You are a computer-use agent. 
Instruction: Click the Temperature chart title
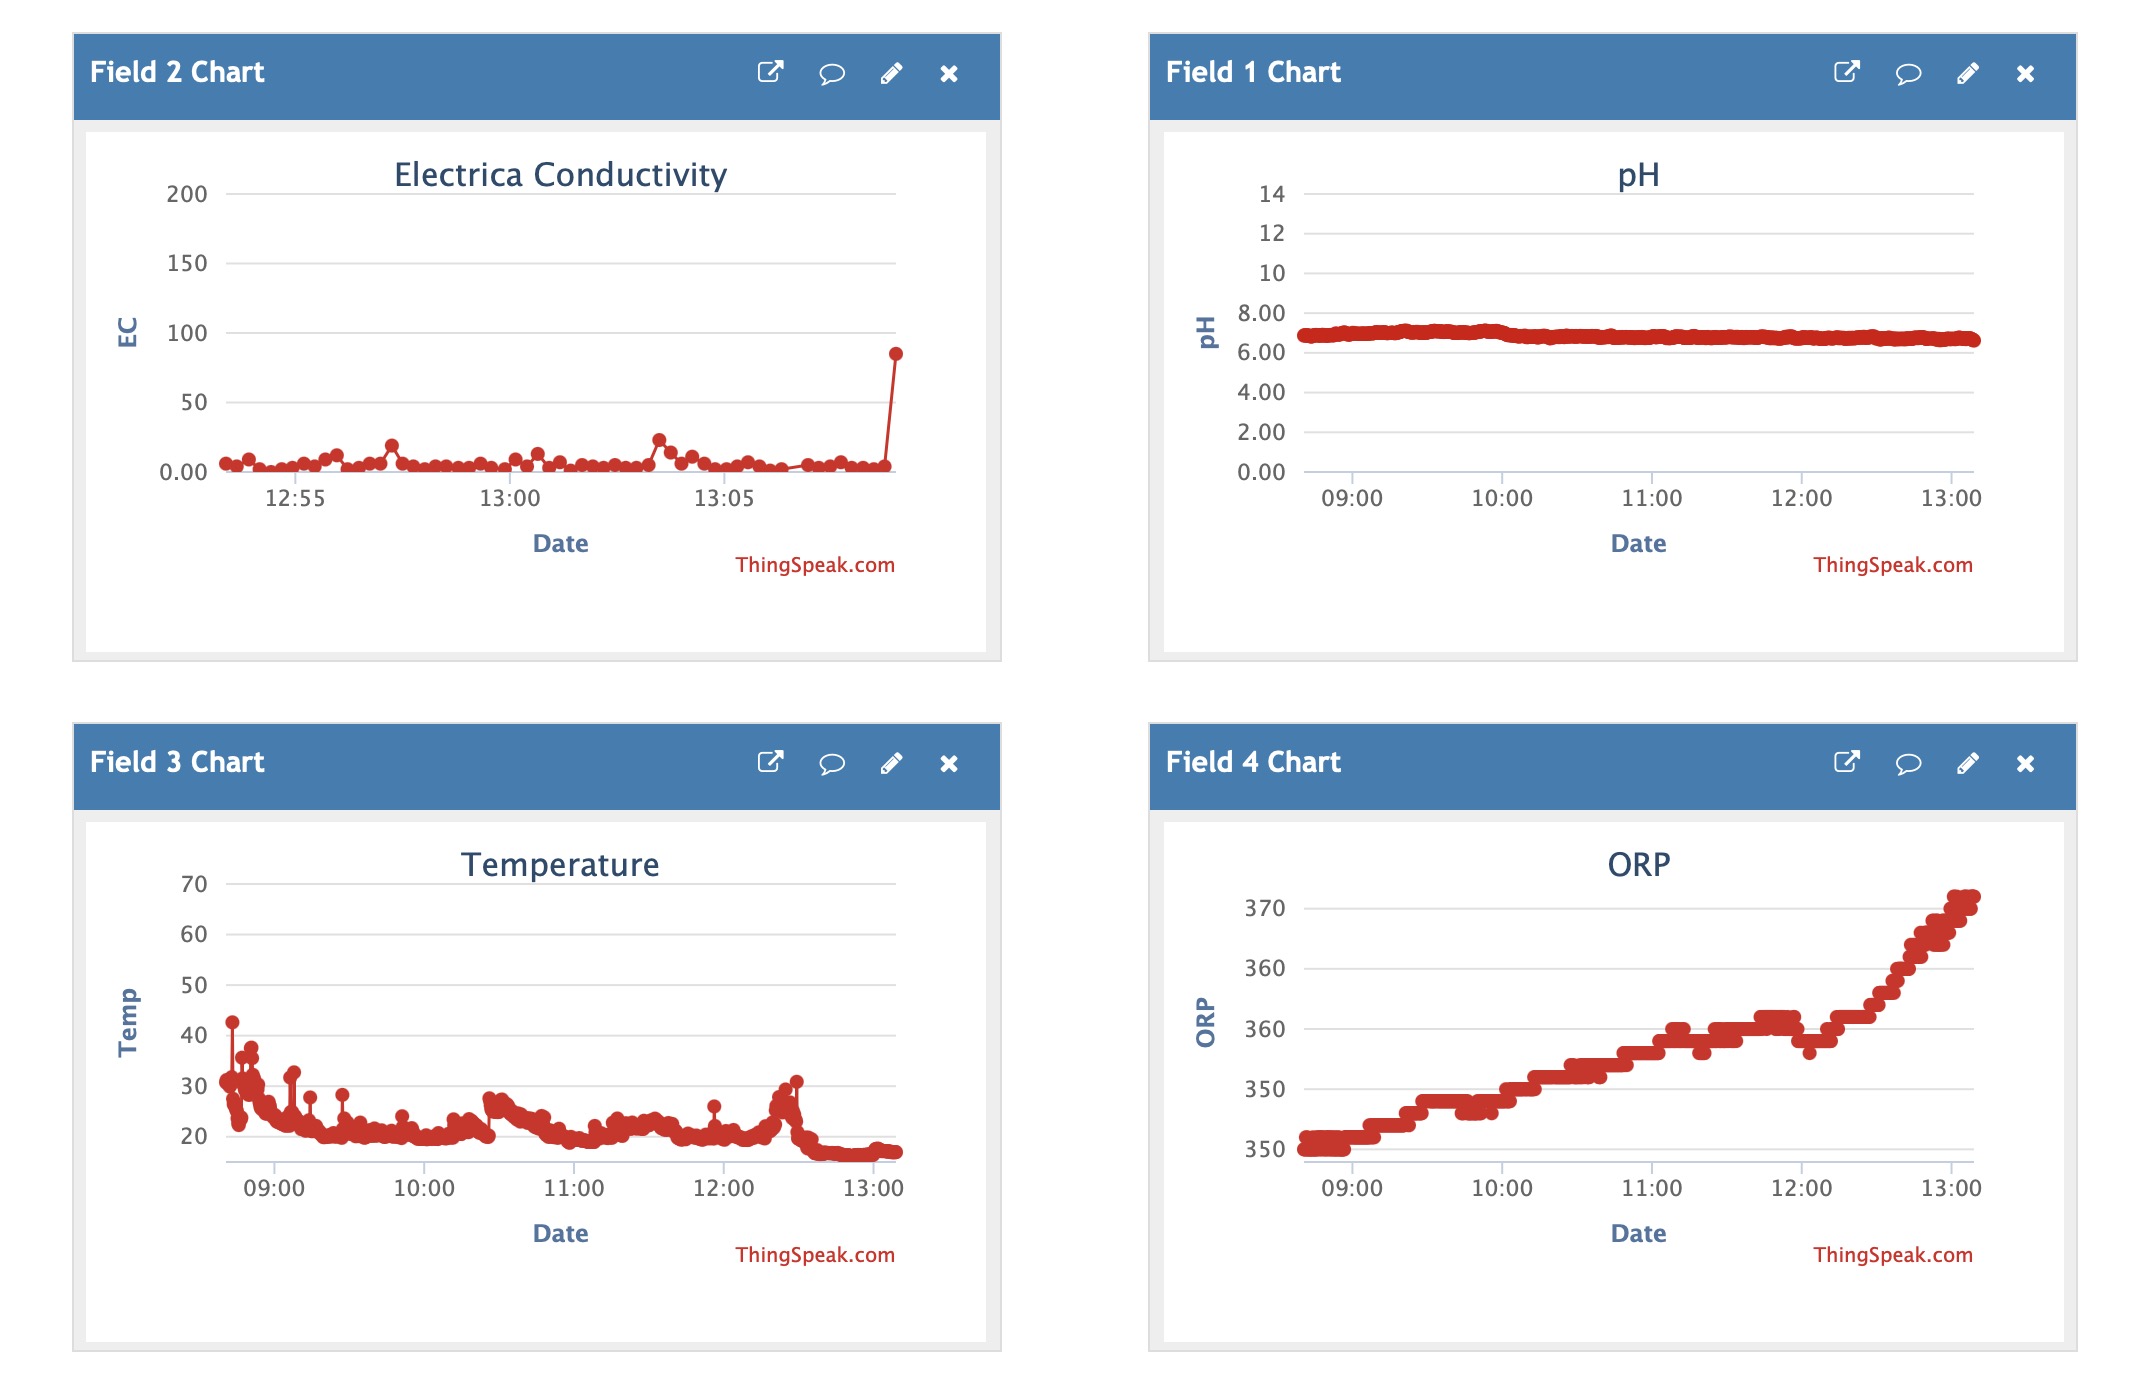click(x=560, y=865)
